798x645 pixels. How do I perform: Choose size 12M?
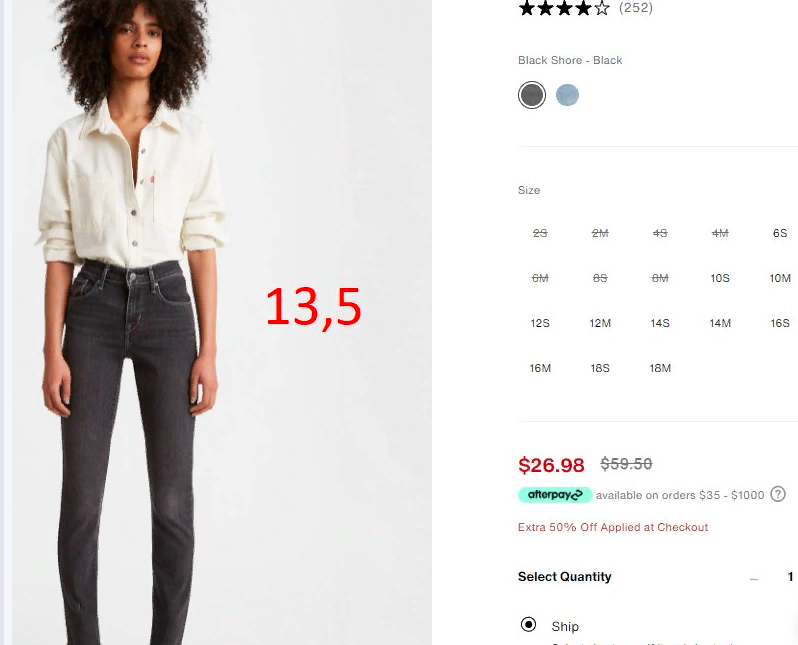pyautogui.click(x=600, y=323)
